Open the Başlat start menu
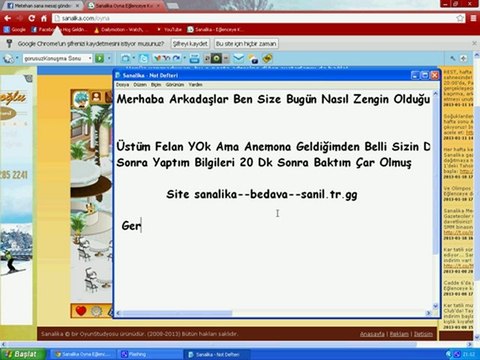Viewport: 480px width, 360px height. 23,354
